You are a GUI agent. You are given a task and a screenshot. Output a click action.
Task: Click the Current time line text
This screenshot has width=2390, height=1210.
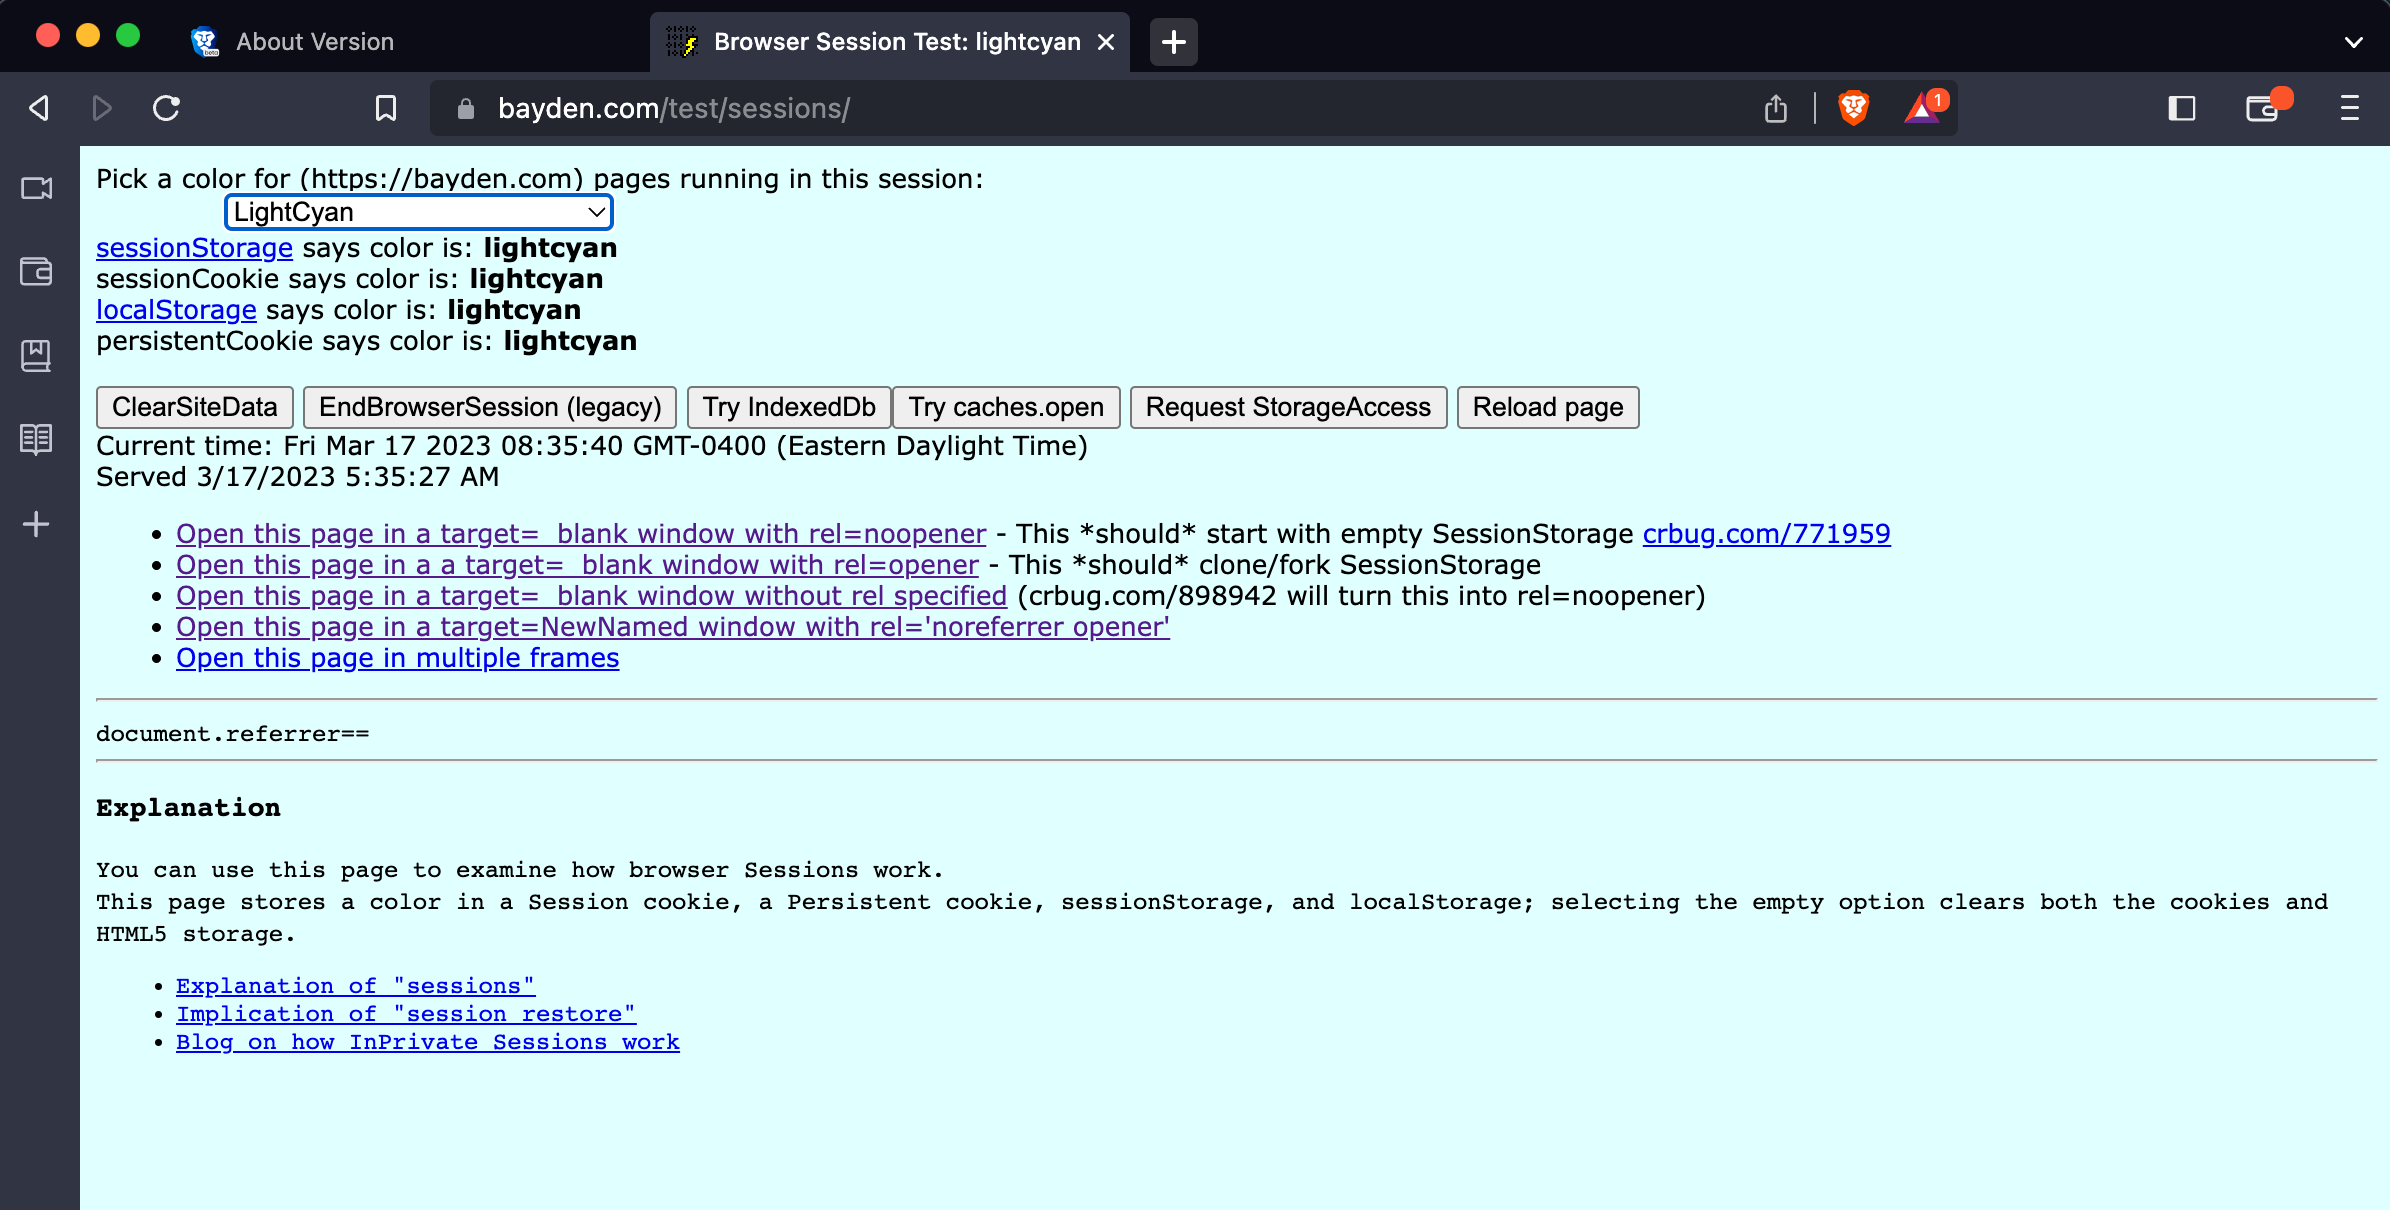click(592, 446)
